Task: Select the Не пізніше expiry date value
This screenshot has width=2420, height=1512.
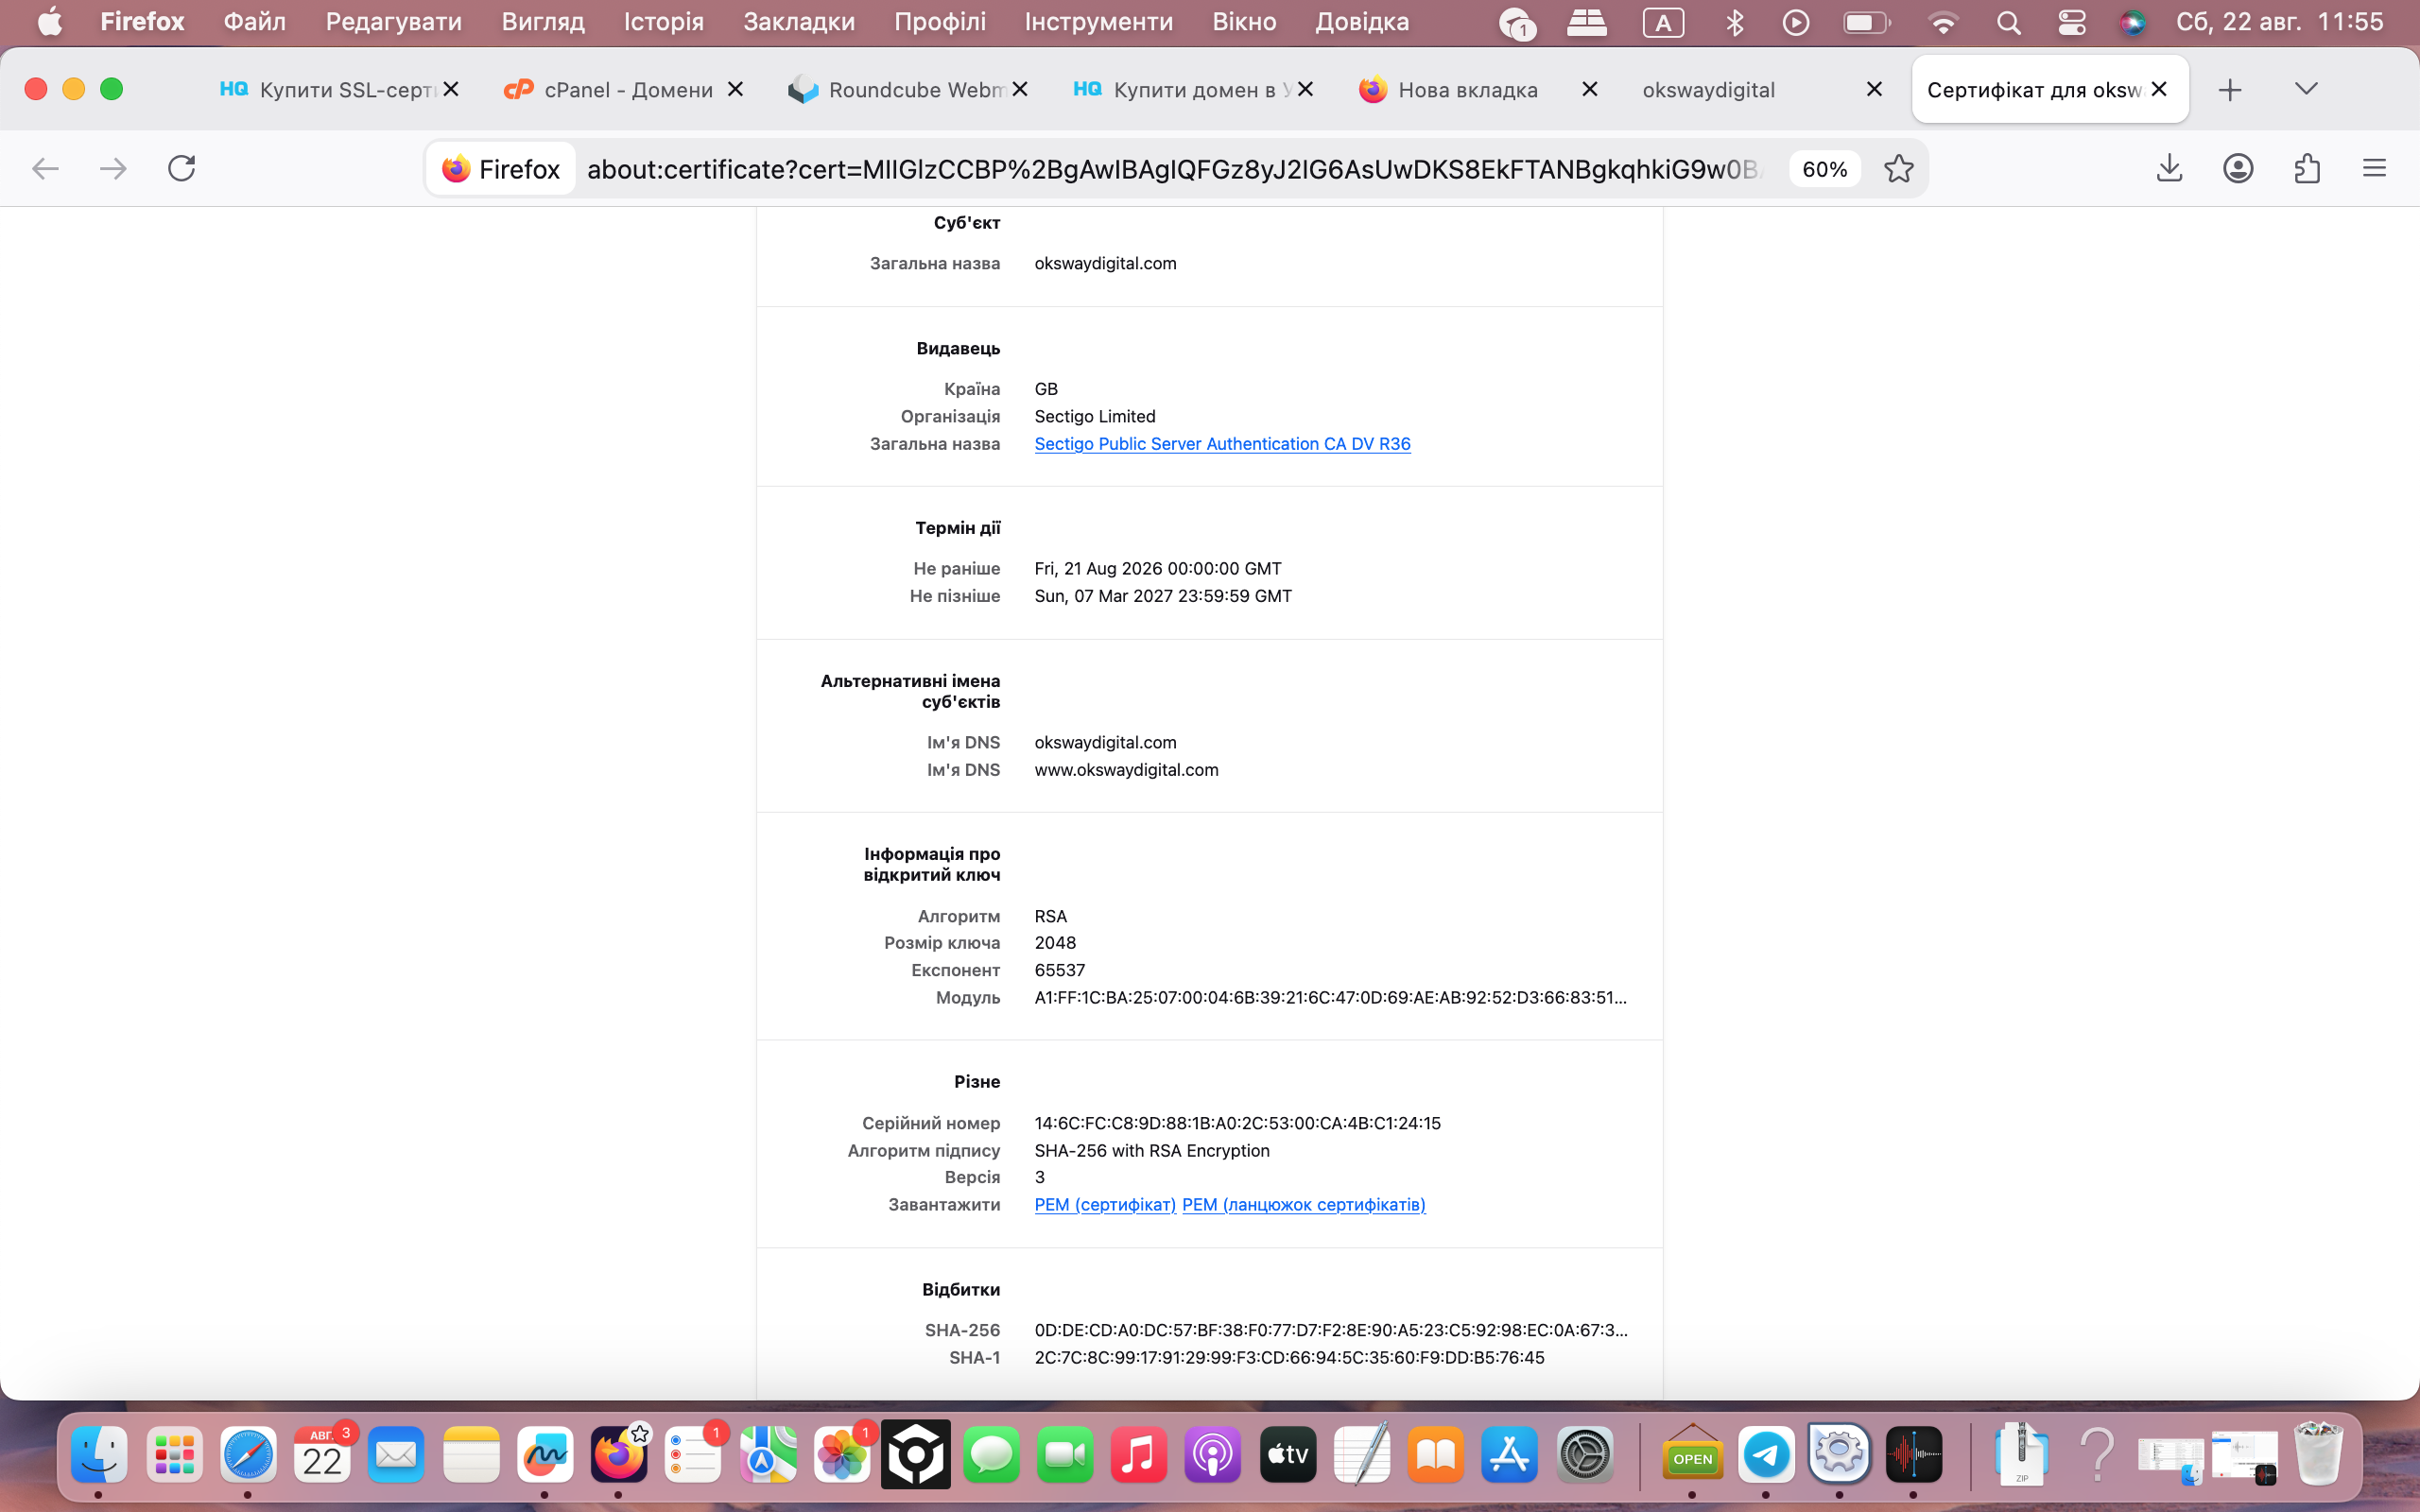Action: (1163, 596)
